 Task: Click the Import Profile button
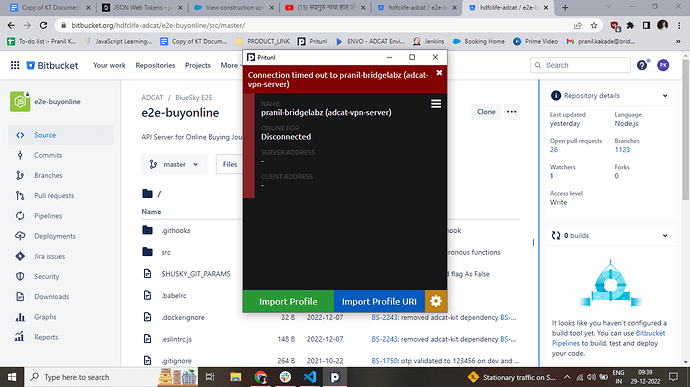pos(288,301)
